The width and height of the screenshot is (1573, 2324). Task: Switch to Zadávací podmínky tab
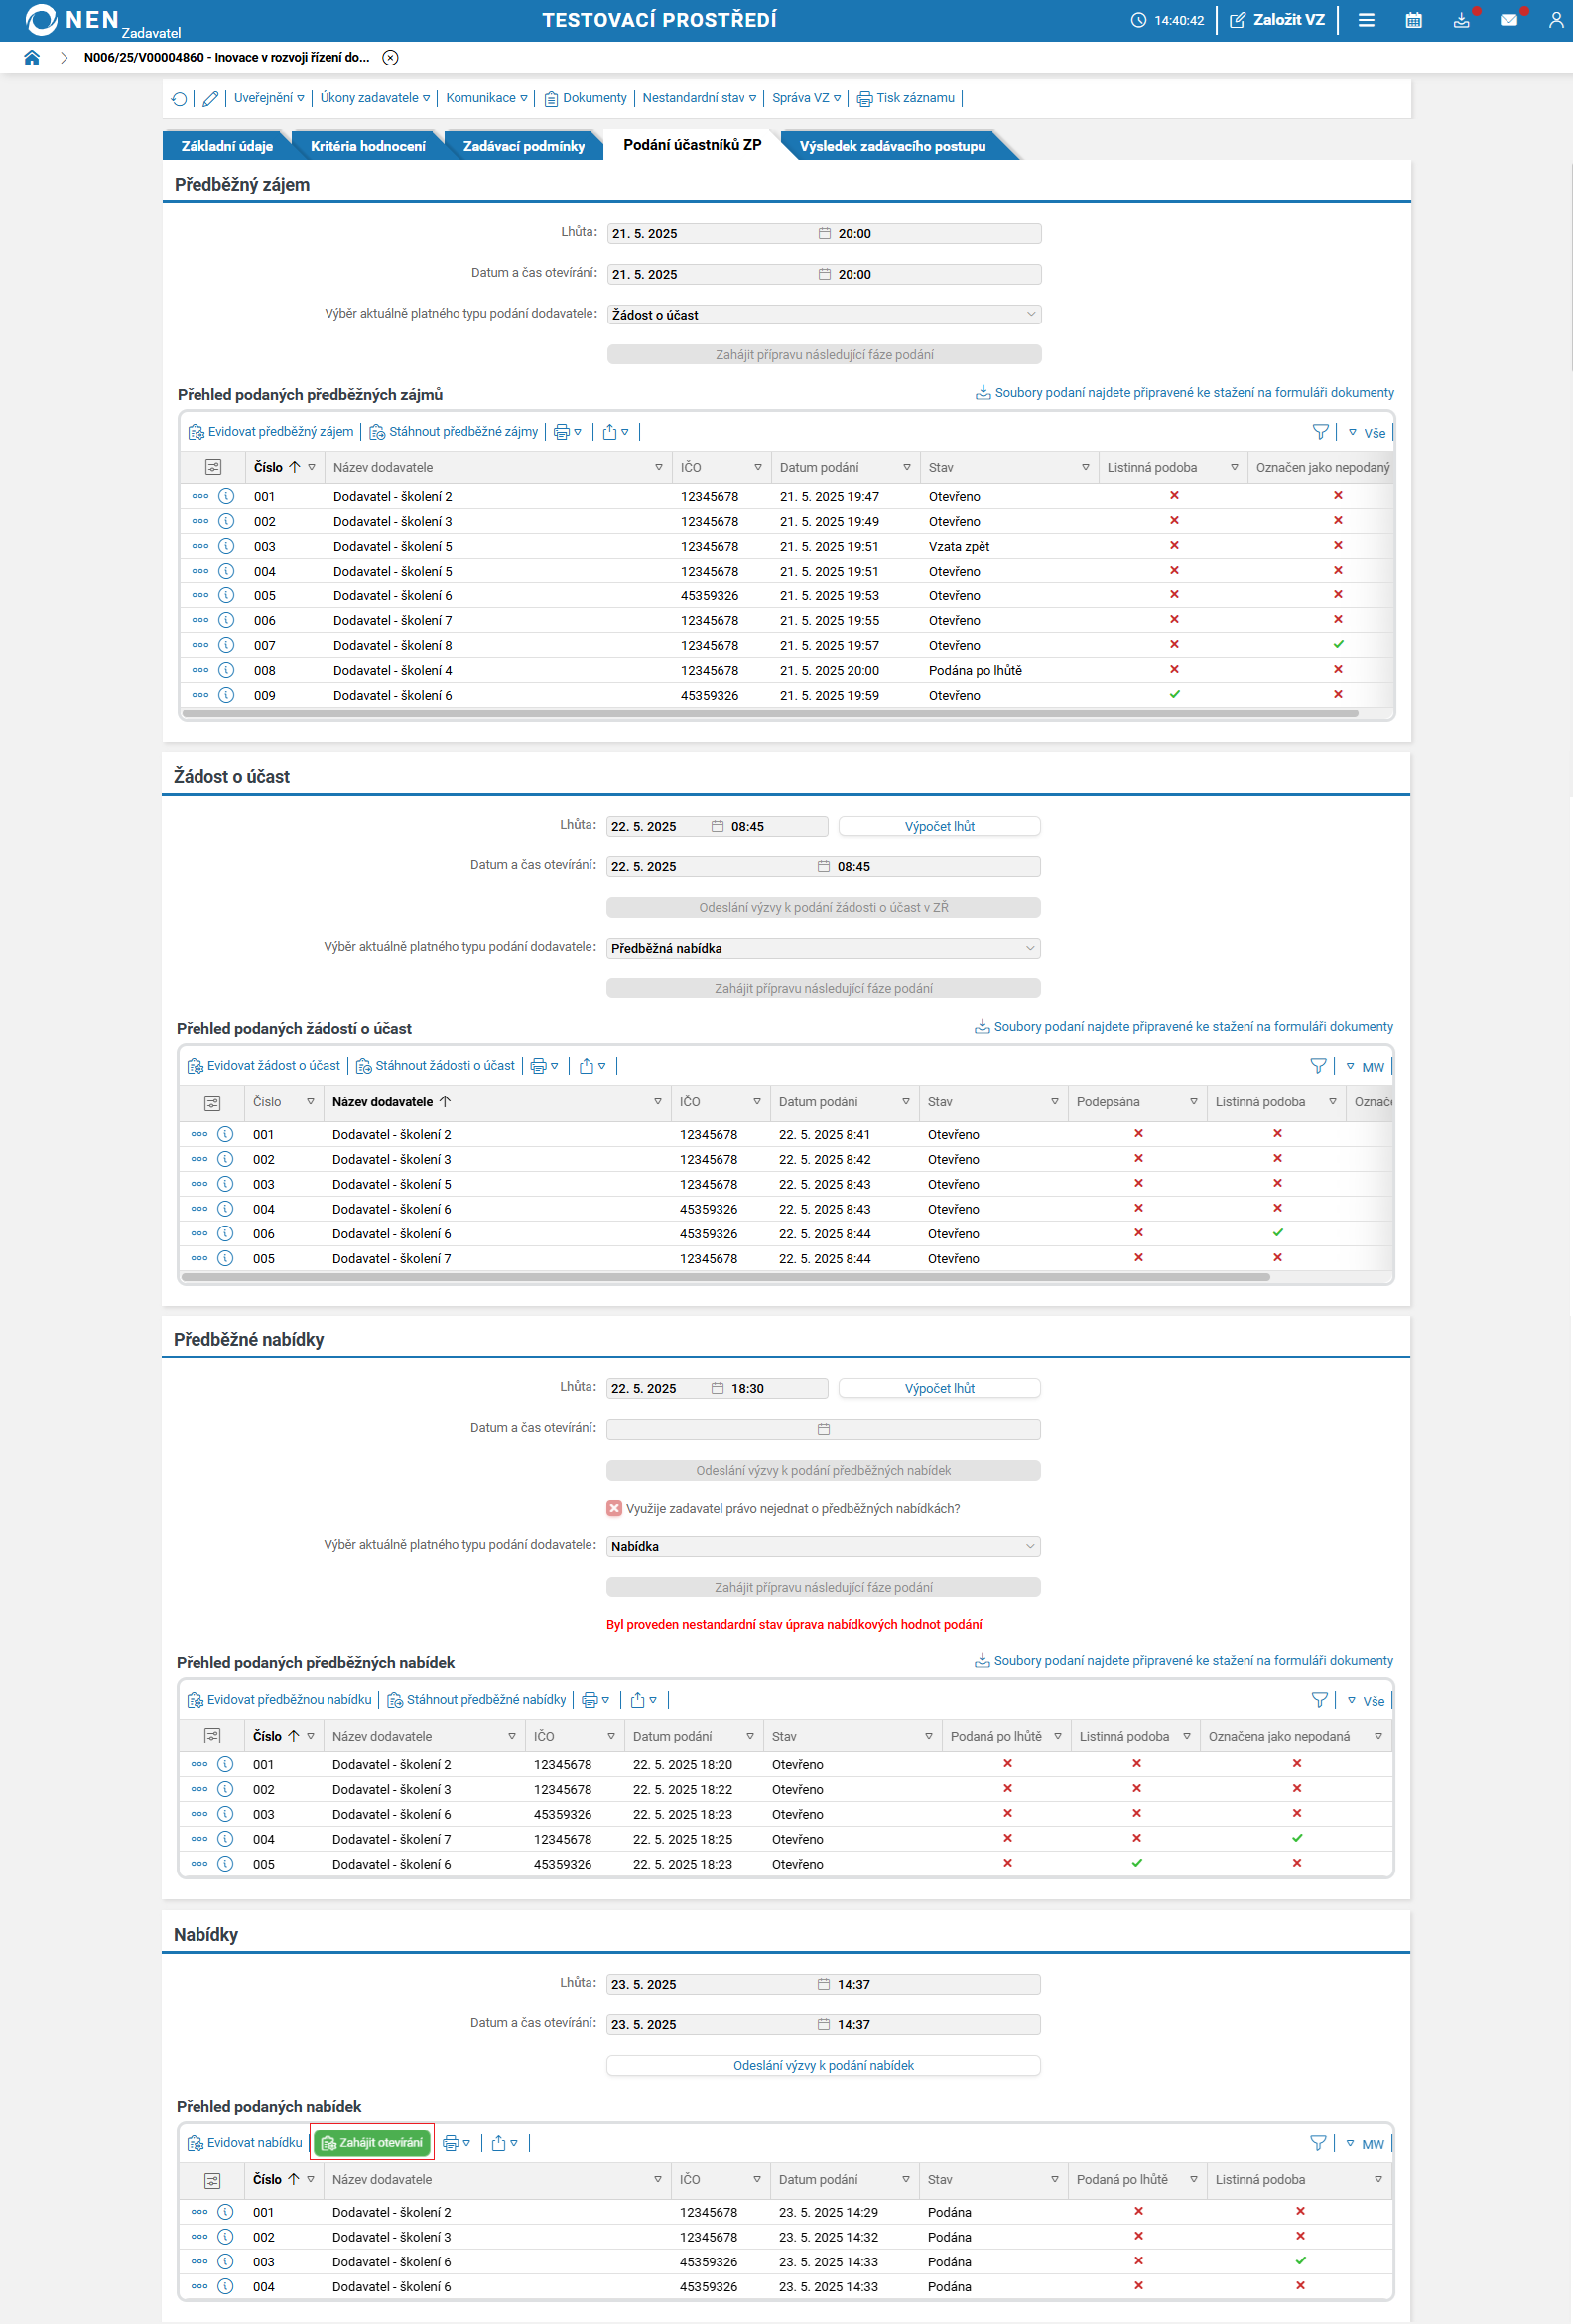(x=524, y=146)
